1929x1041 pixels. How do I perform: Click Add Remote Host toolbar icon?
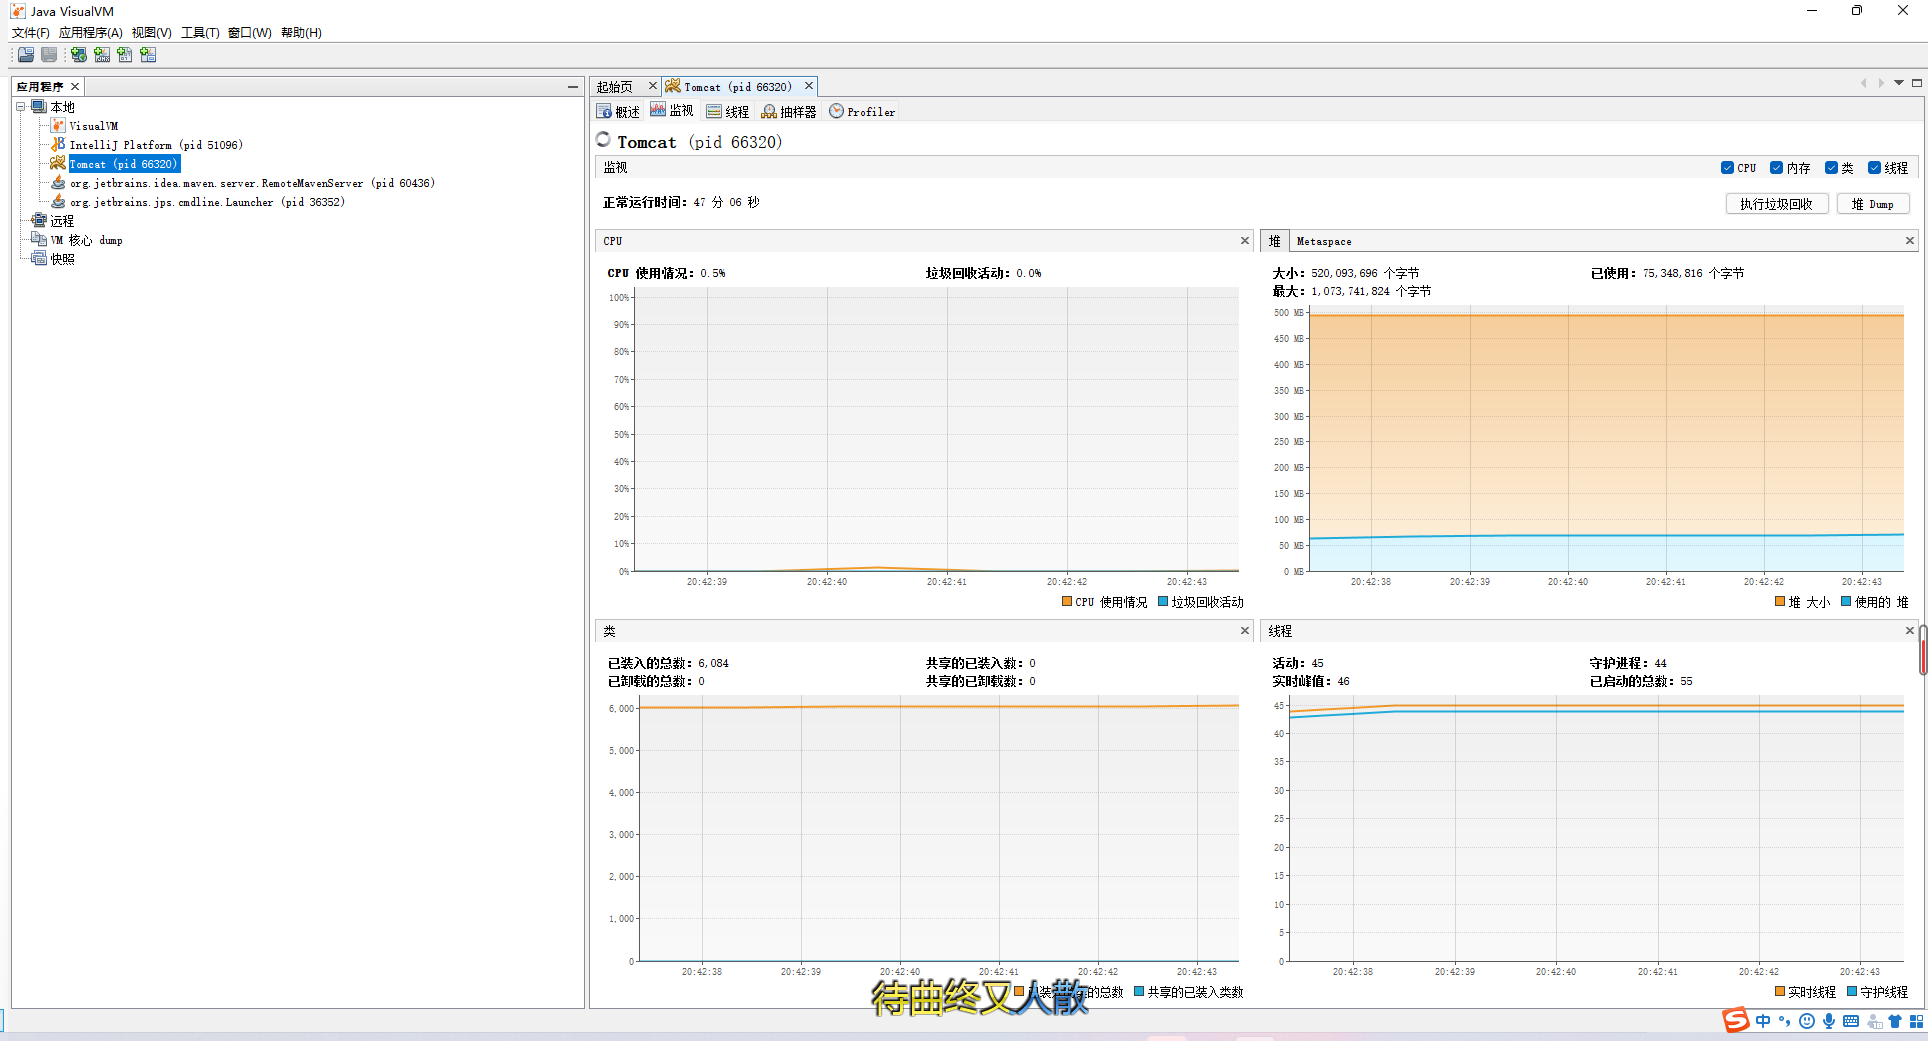(x=78, y=55)
